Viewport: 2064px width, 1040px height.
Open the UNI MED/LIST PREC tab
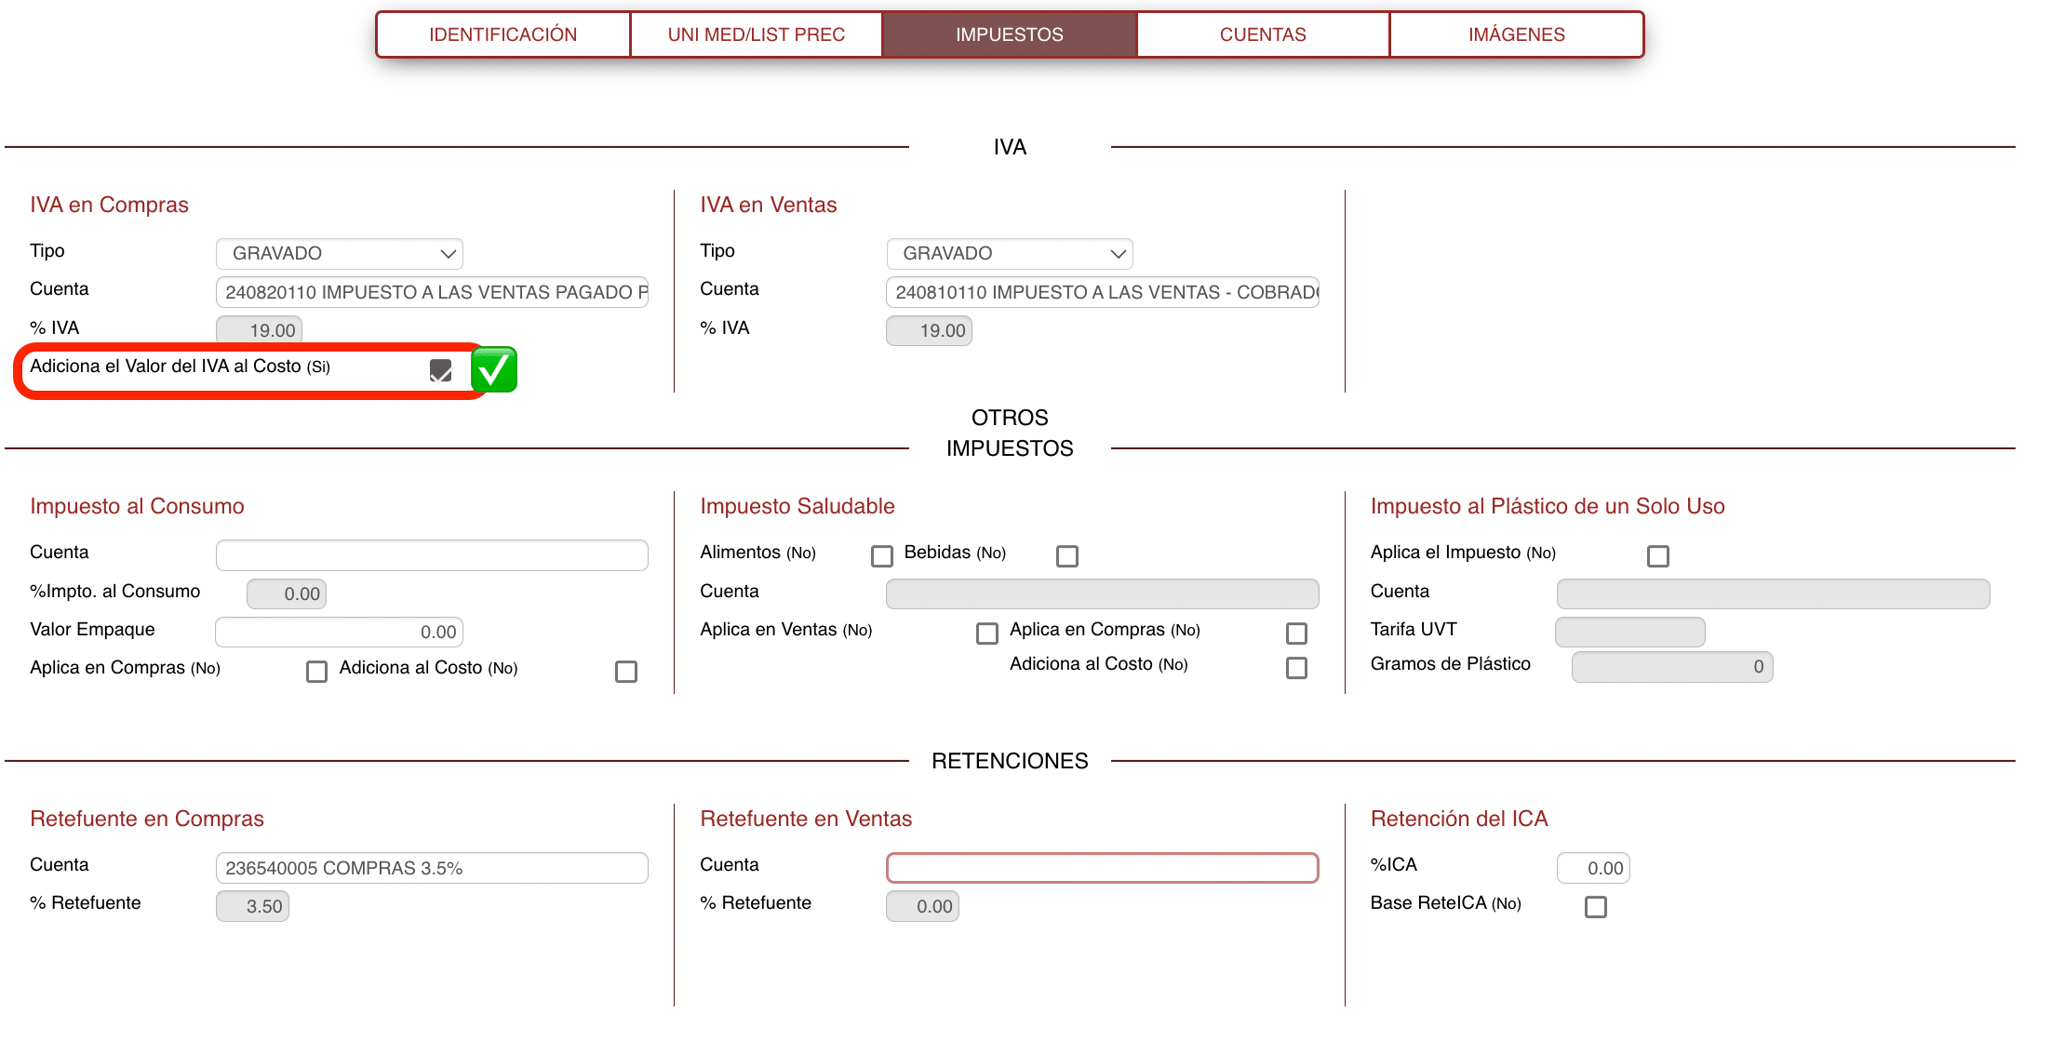pos(756,35)
